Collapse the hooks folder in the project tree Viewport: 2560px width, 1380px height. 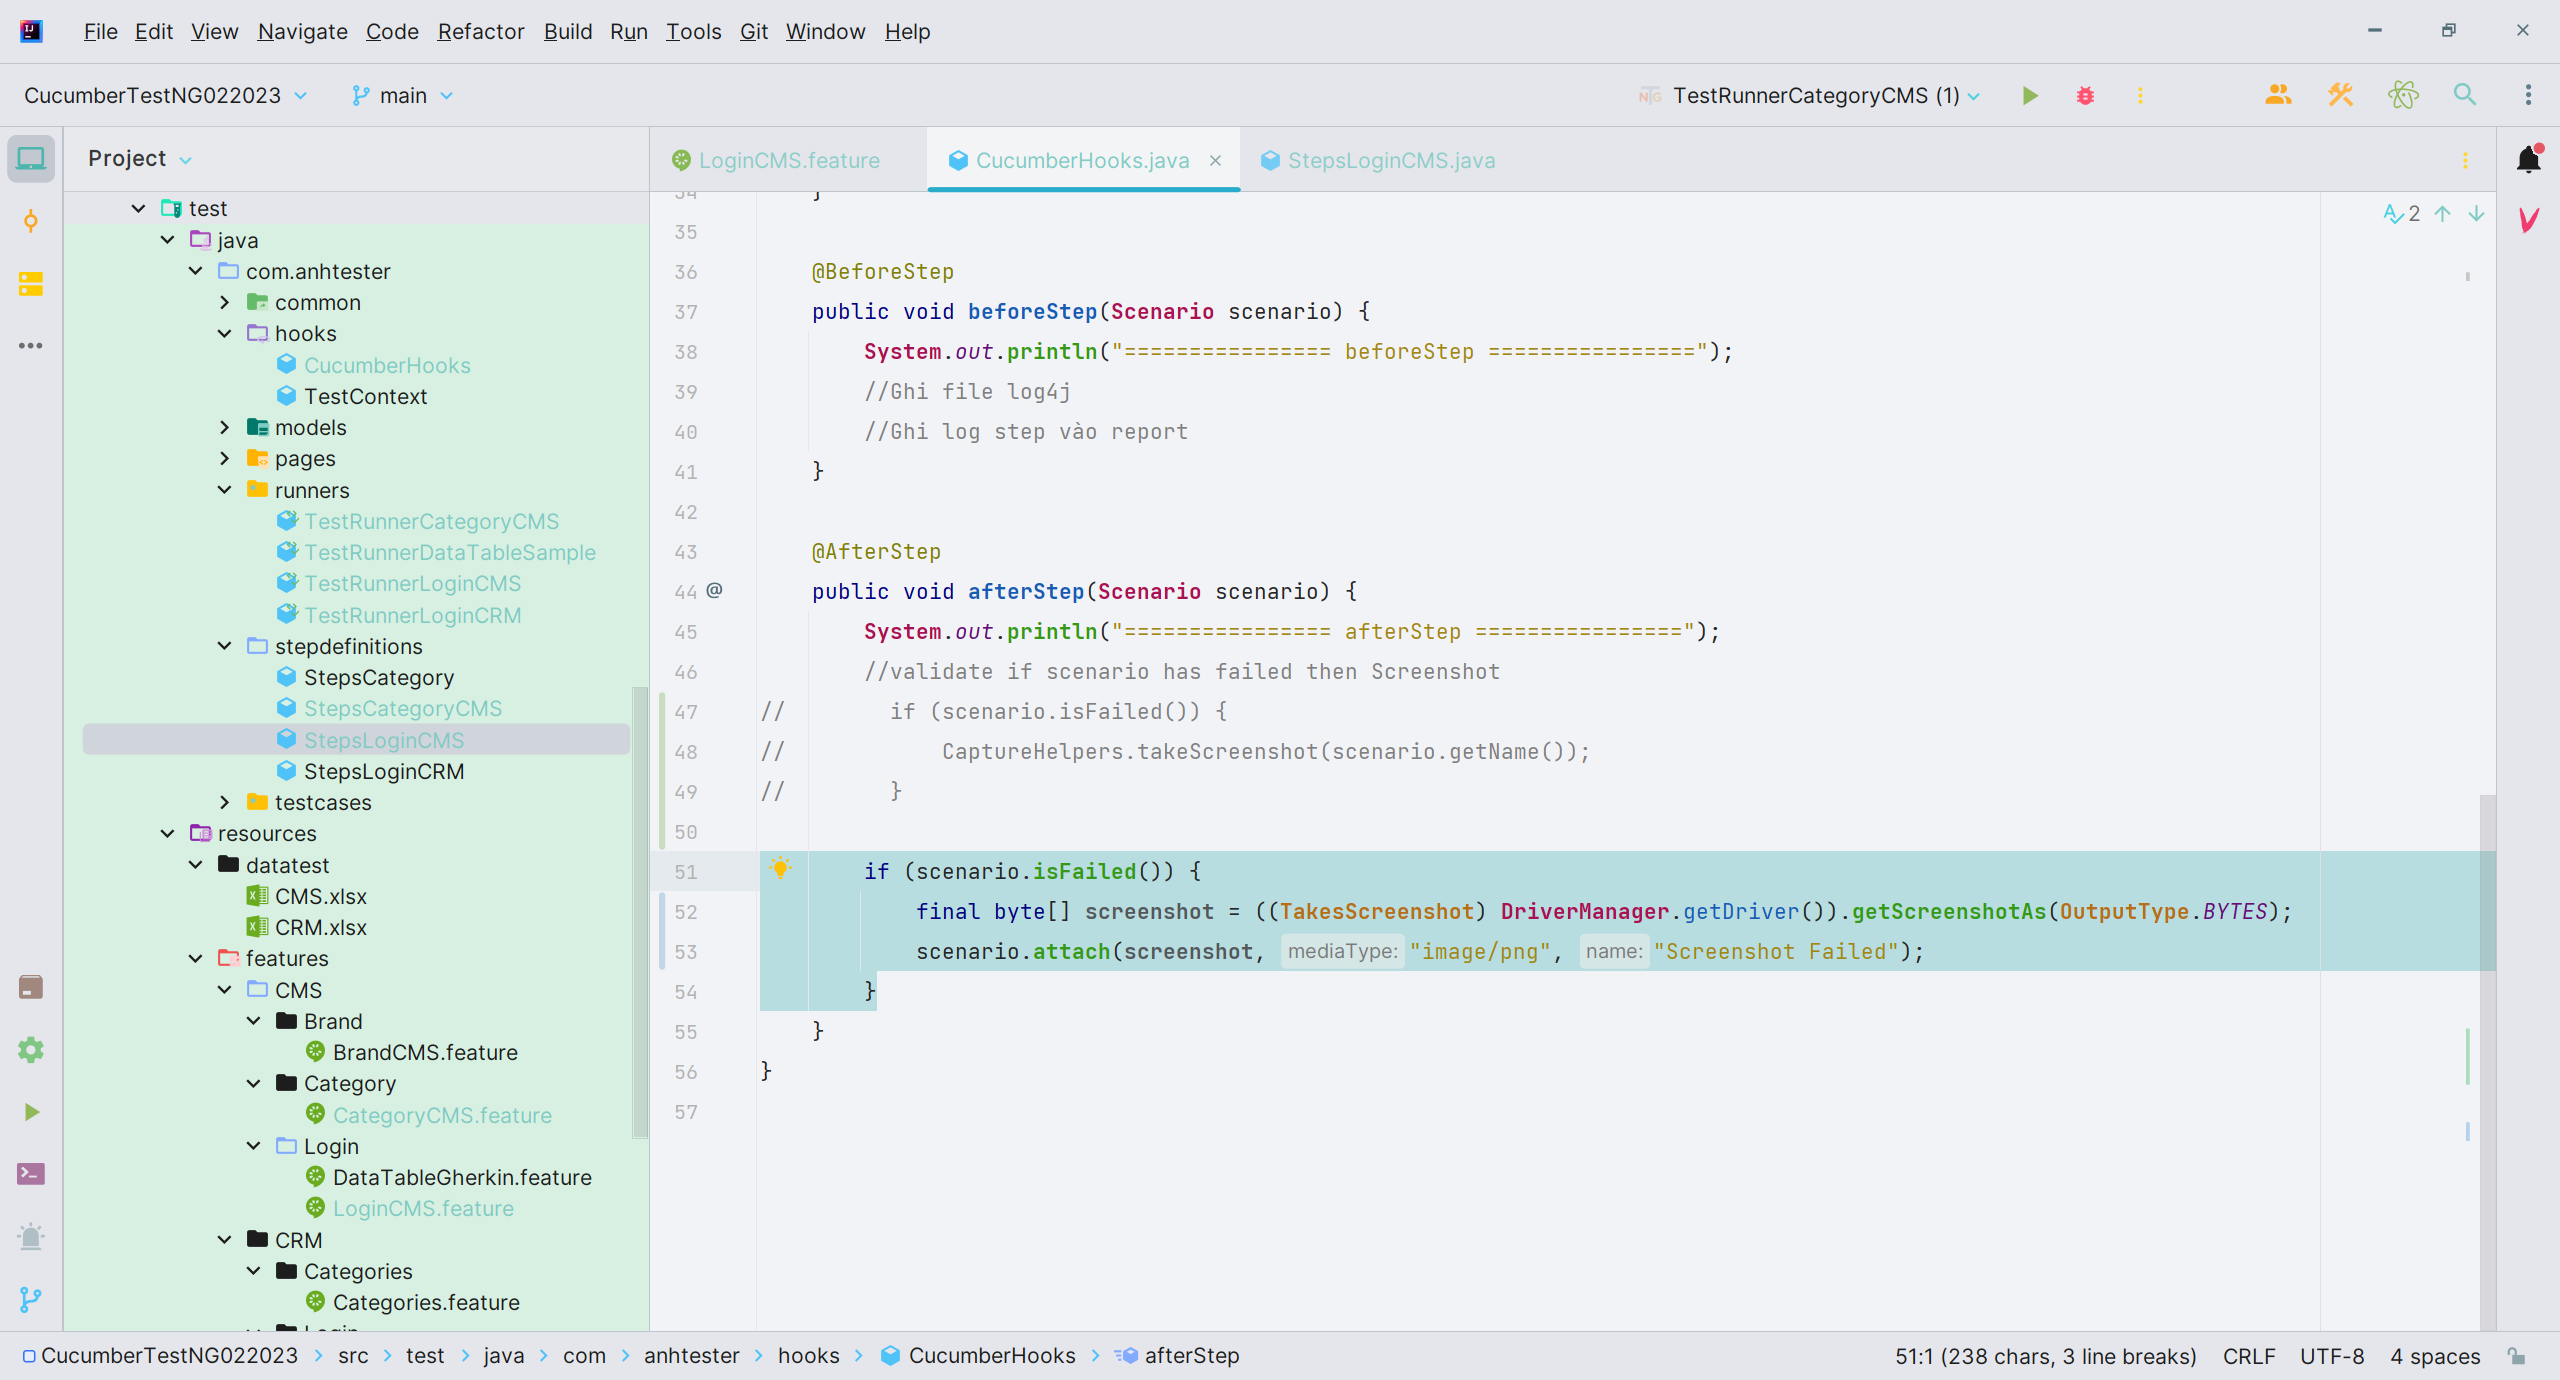tap(225, 333)
